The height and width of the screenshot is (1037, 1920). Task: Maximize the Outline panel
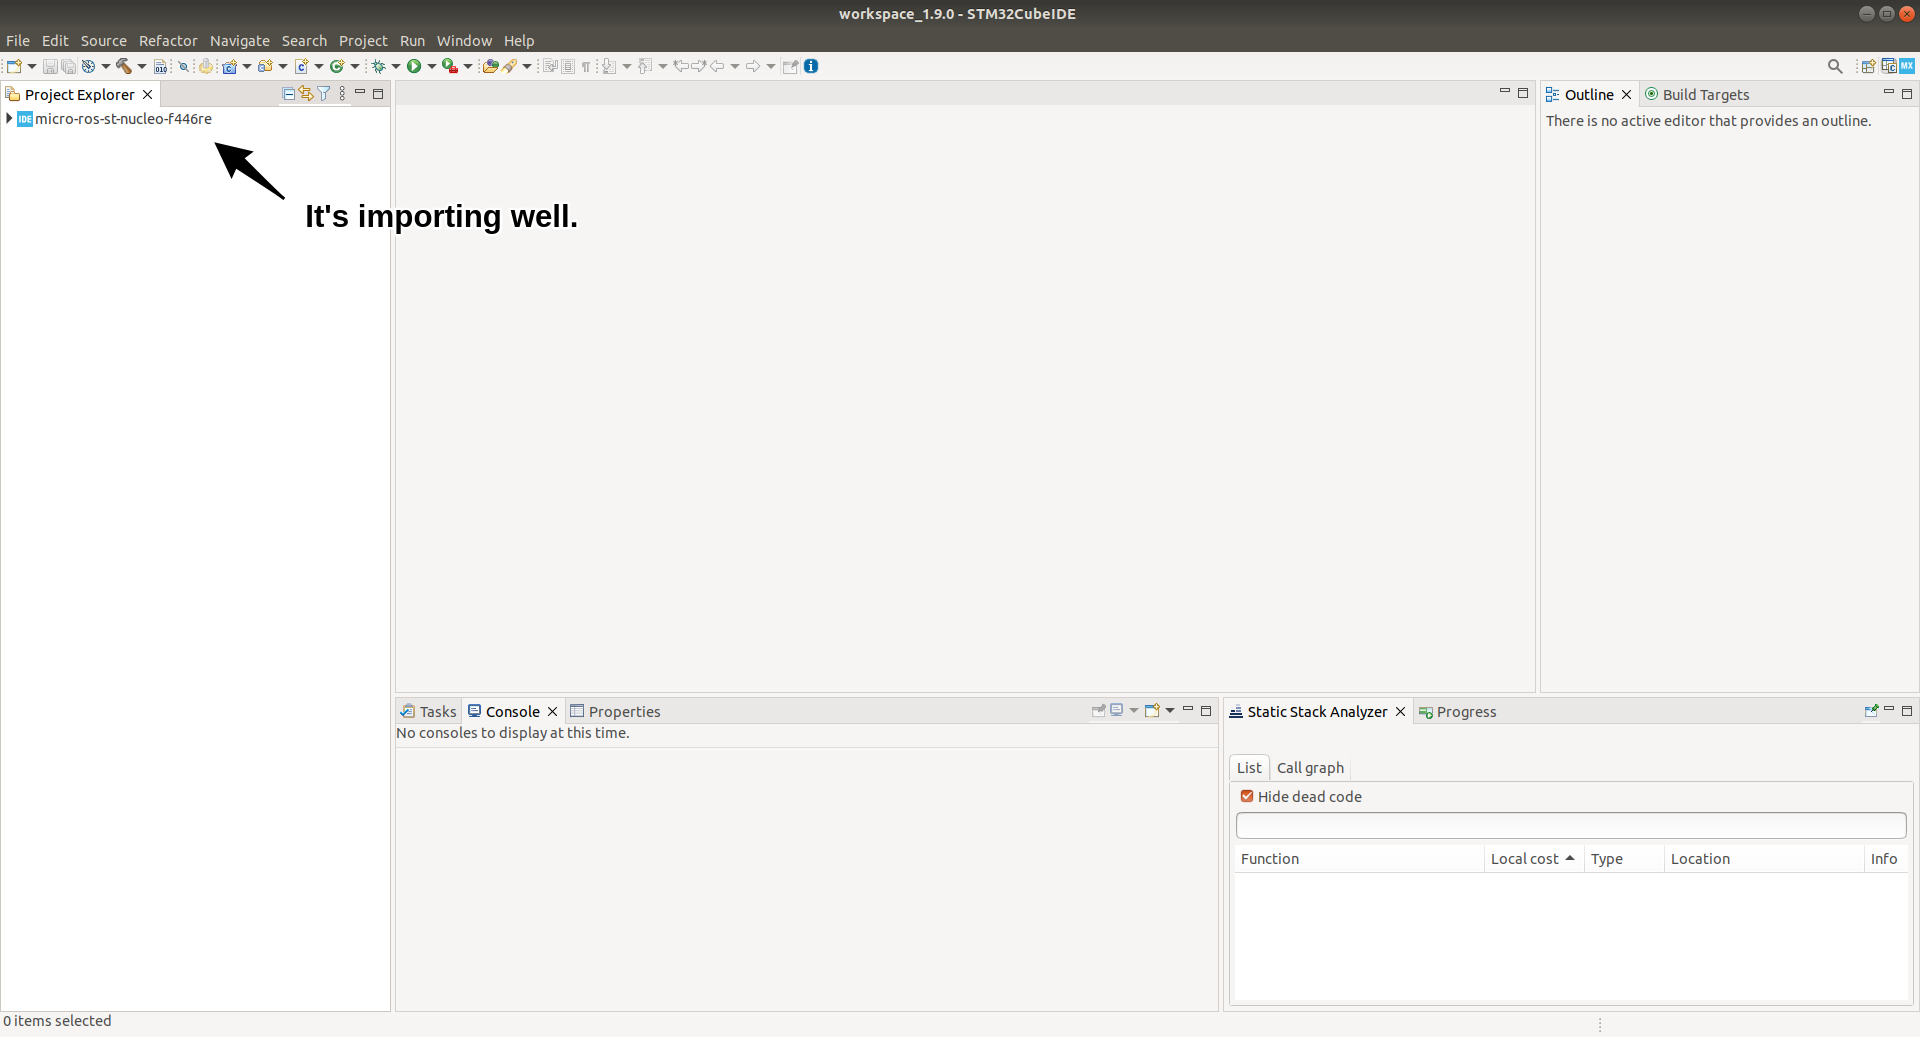(1907, 94)
